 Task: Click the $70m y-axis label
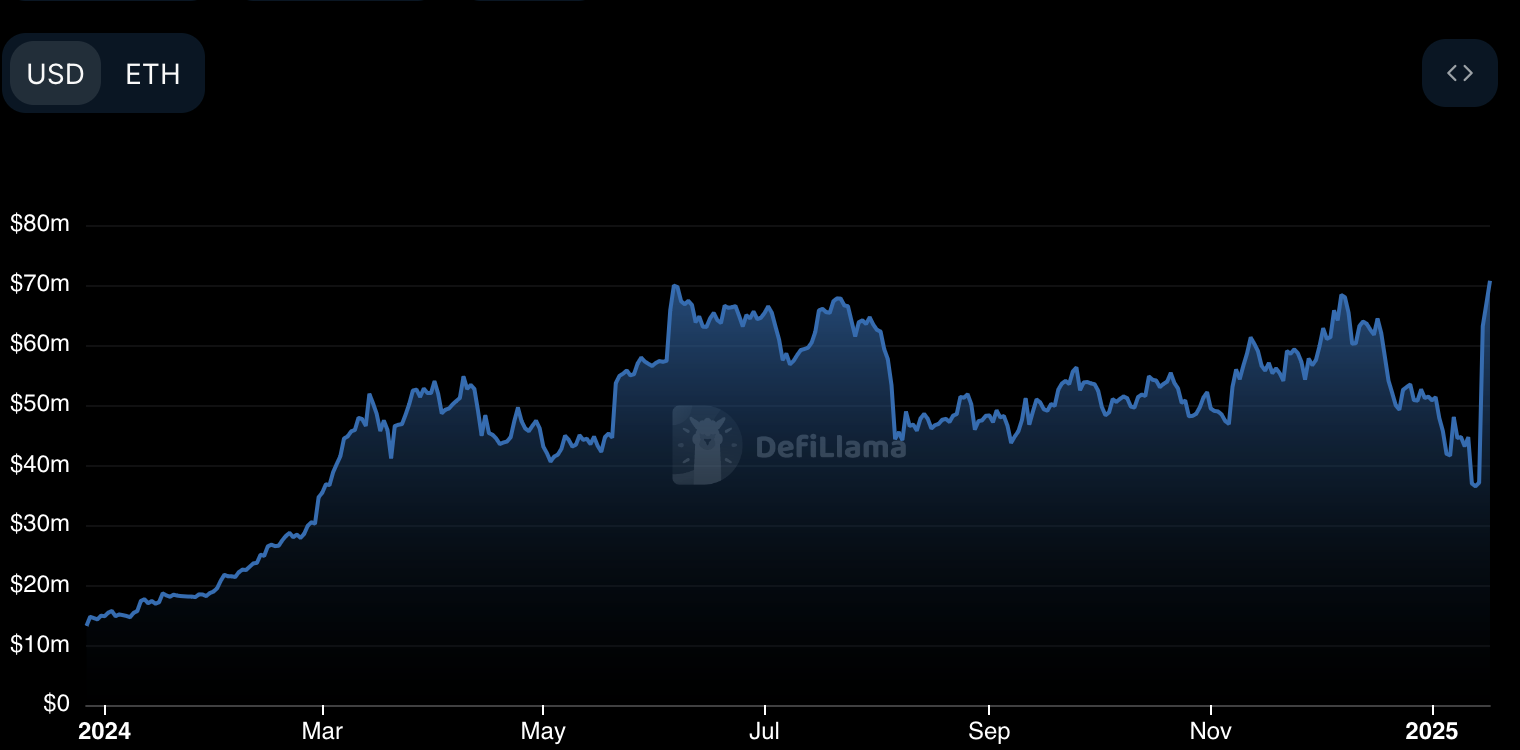coord(40,284)
